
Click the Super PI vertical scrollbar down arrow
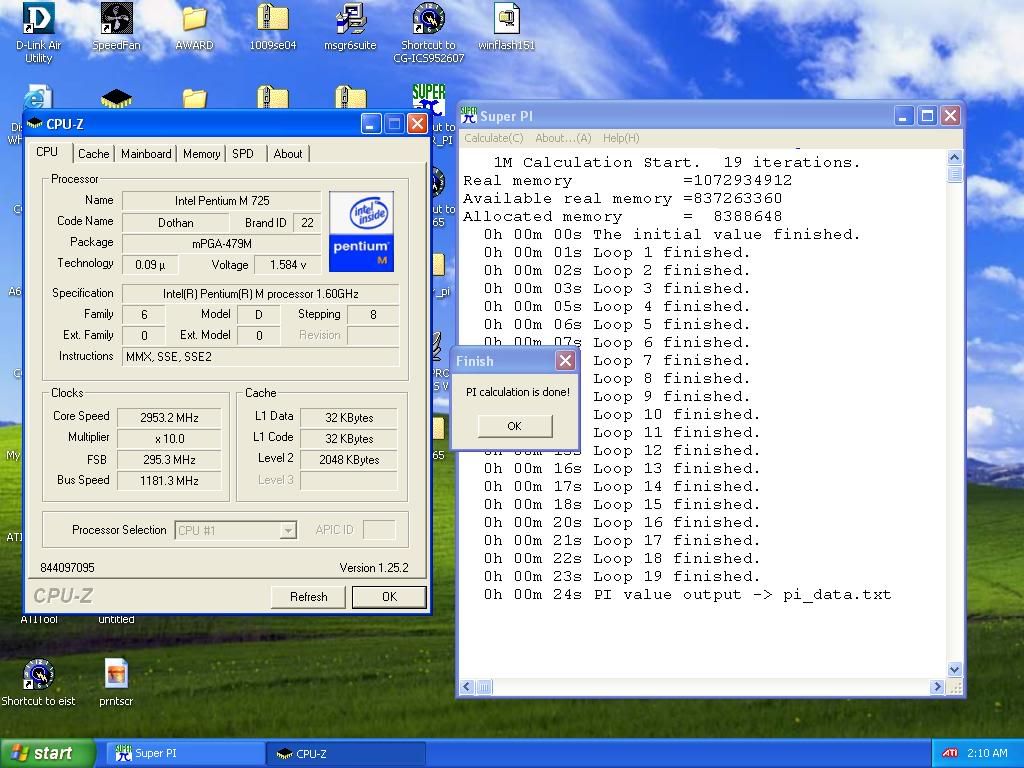pyautogui.click(x=954, y=669)
